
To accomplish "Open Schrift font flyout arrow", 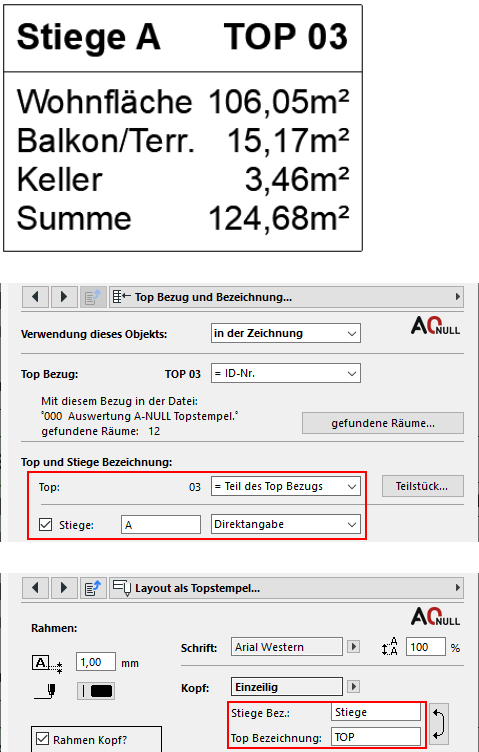I will pos(353,646).
